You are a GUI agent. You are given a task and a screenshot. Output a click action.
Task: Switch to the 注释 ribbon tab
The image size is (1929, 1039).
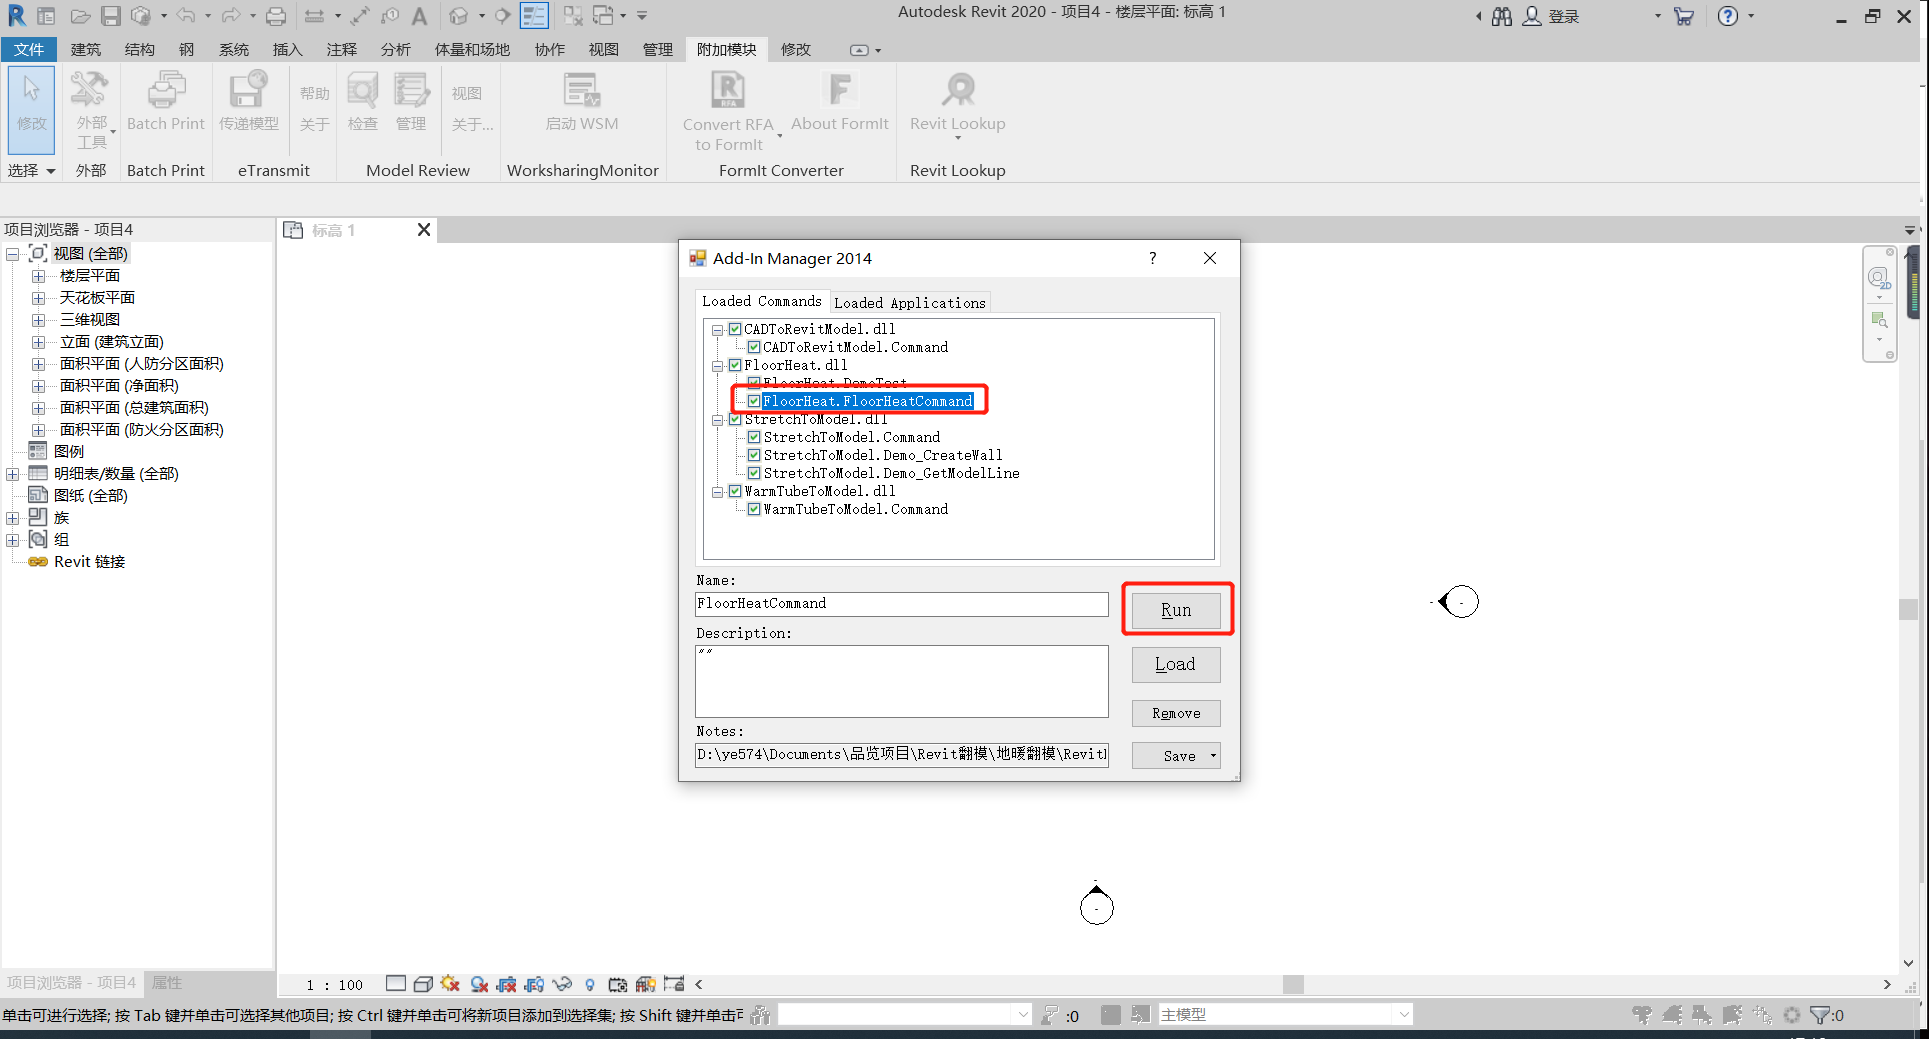click(341, 50)
